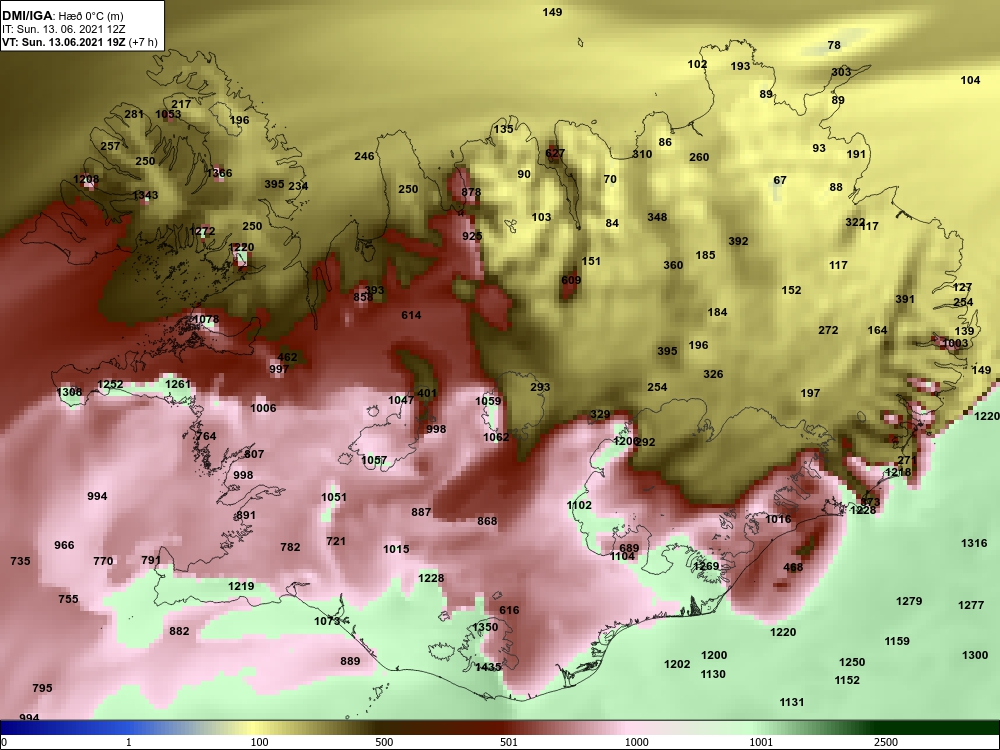Click the map value '1202'
The width and height of the screenshot is (1000, 750).
pyautogui.click(x=677, y=665)
